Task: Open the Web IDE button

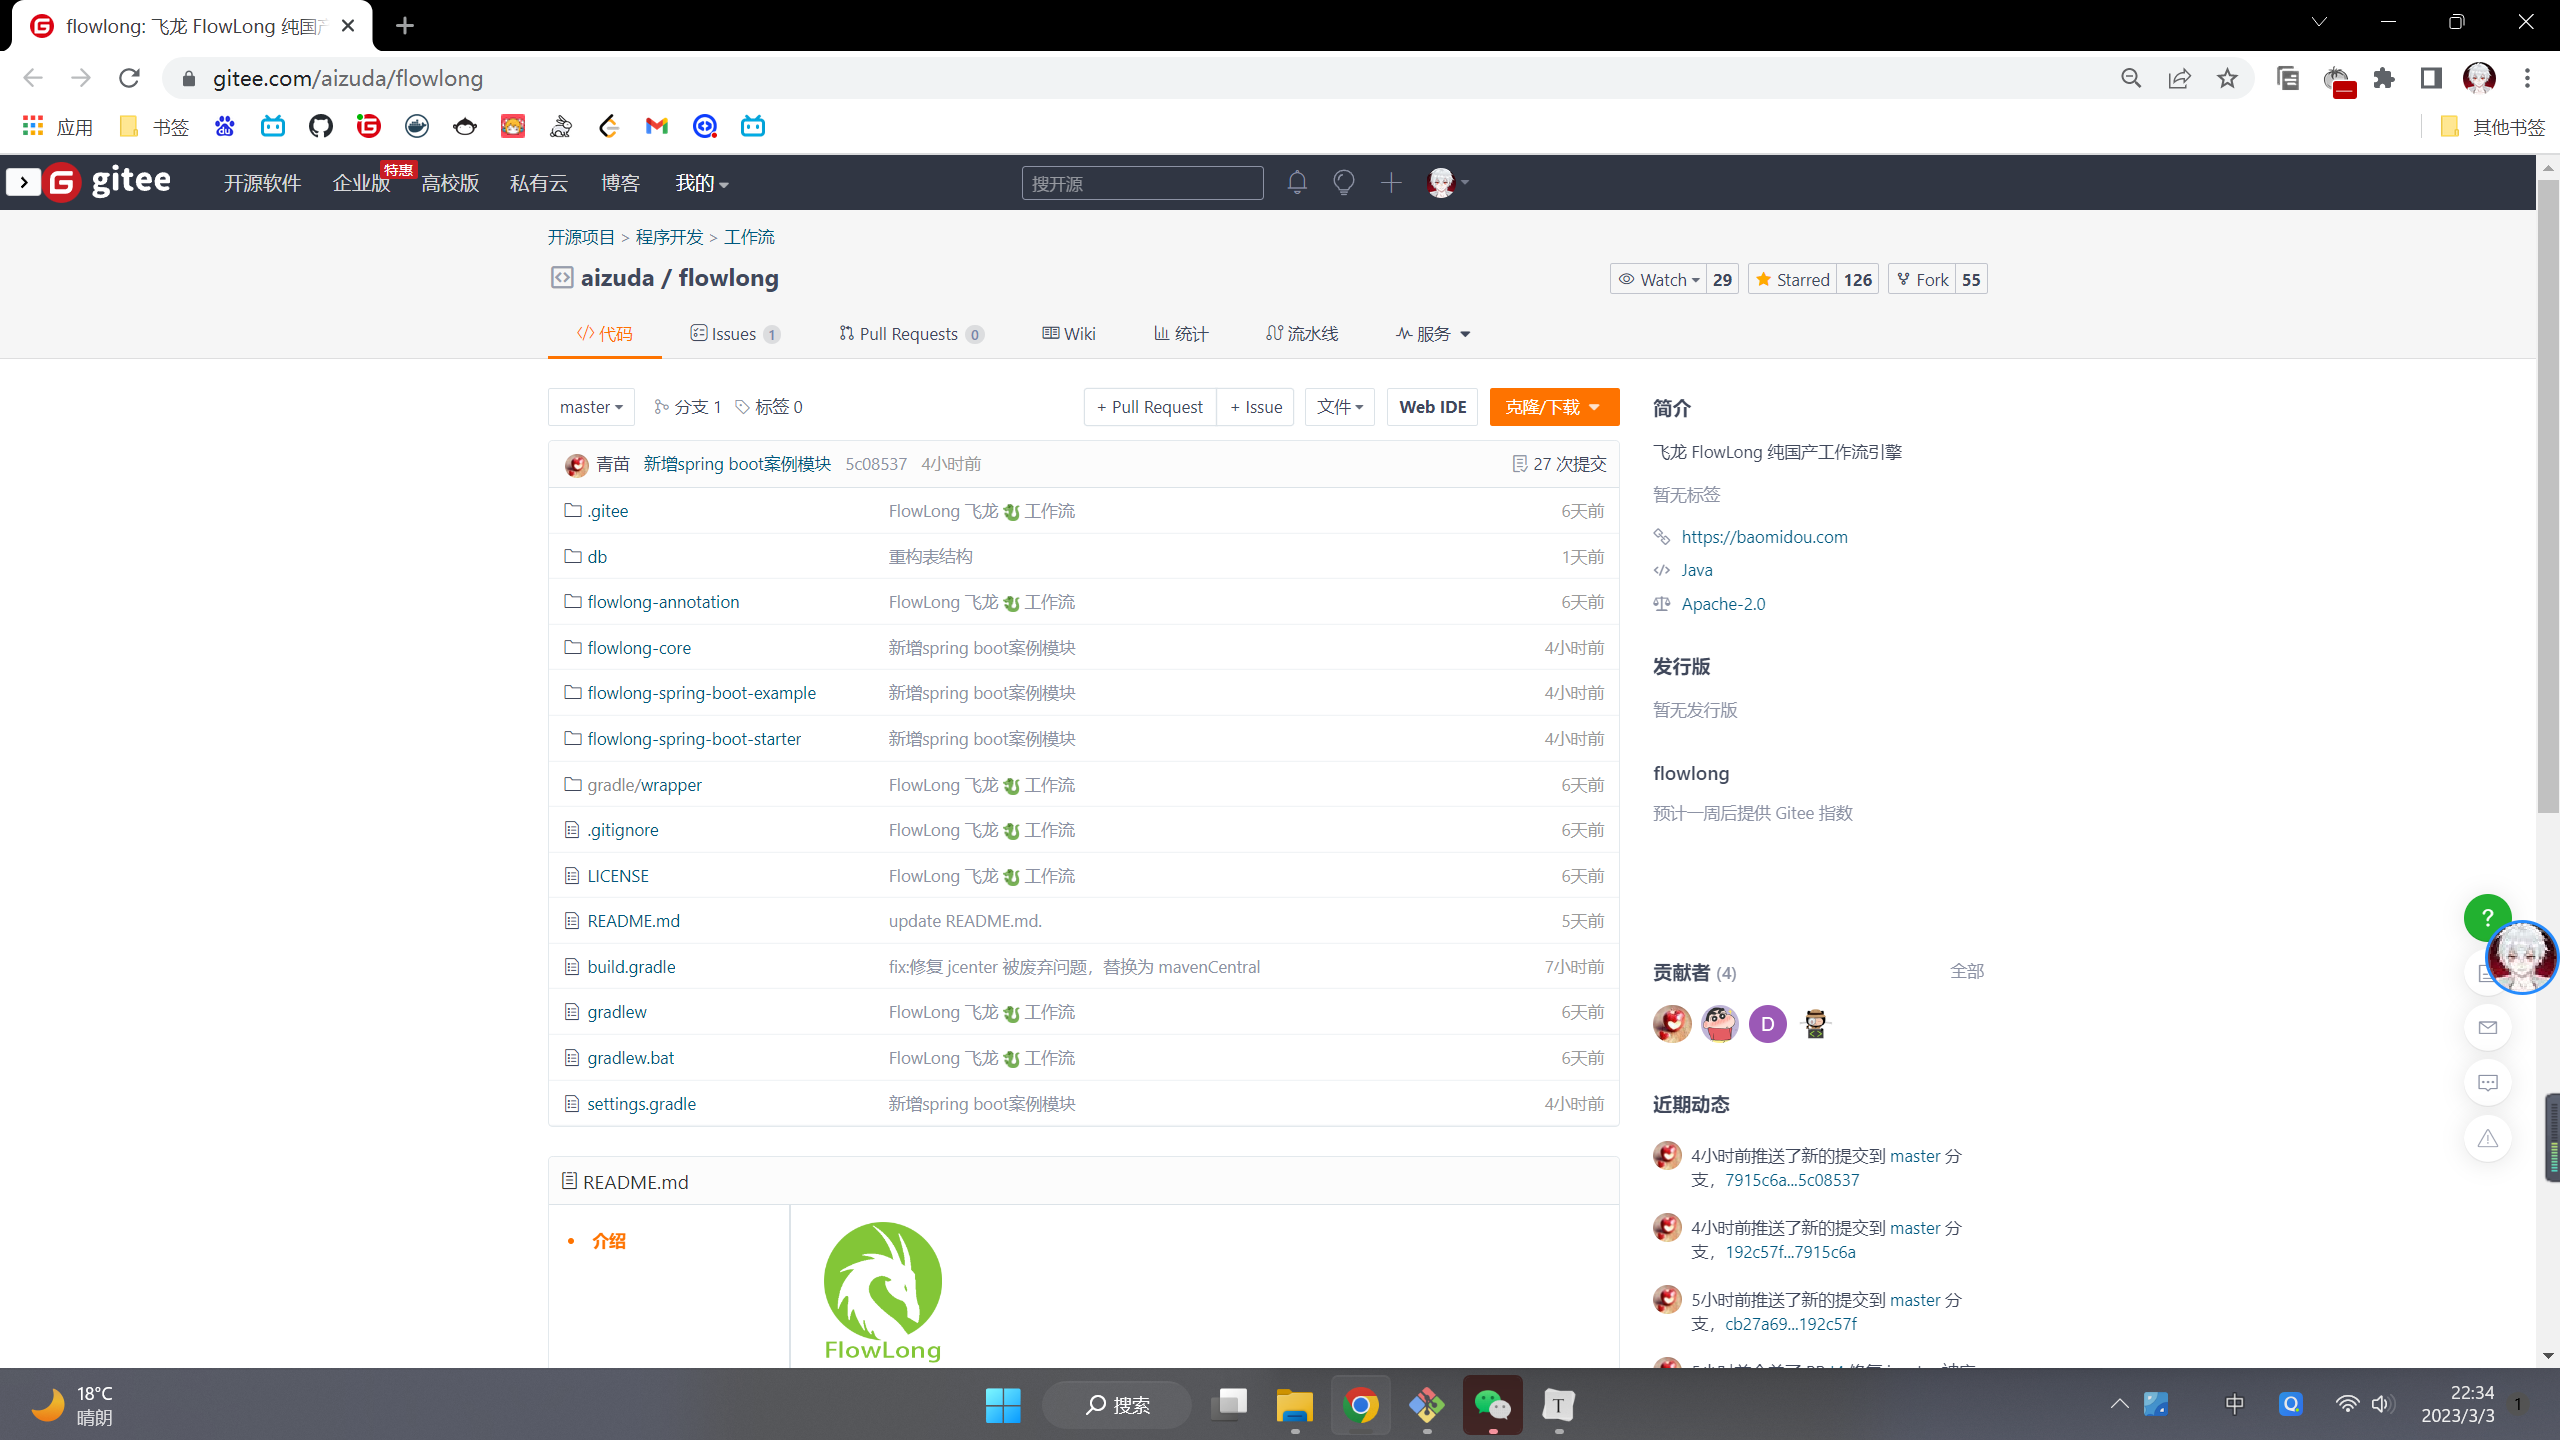Action: click(x=1432, y=407)
